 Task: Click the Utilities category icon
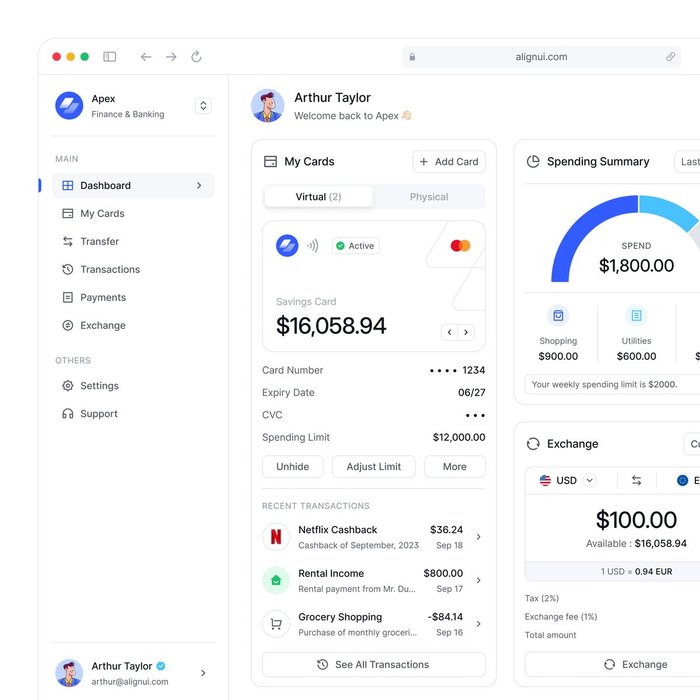(x=636, y=315)
